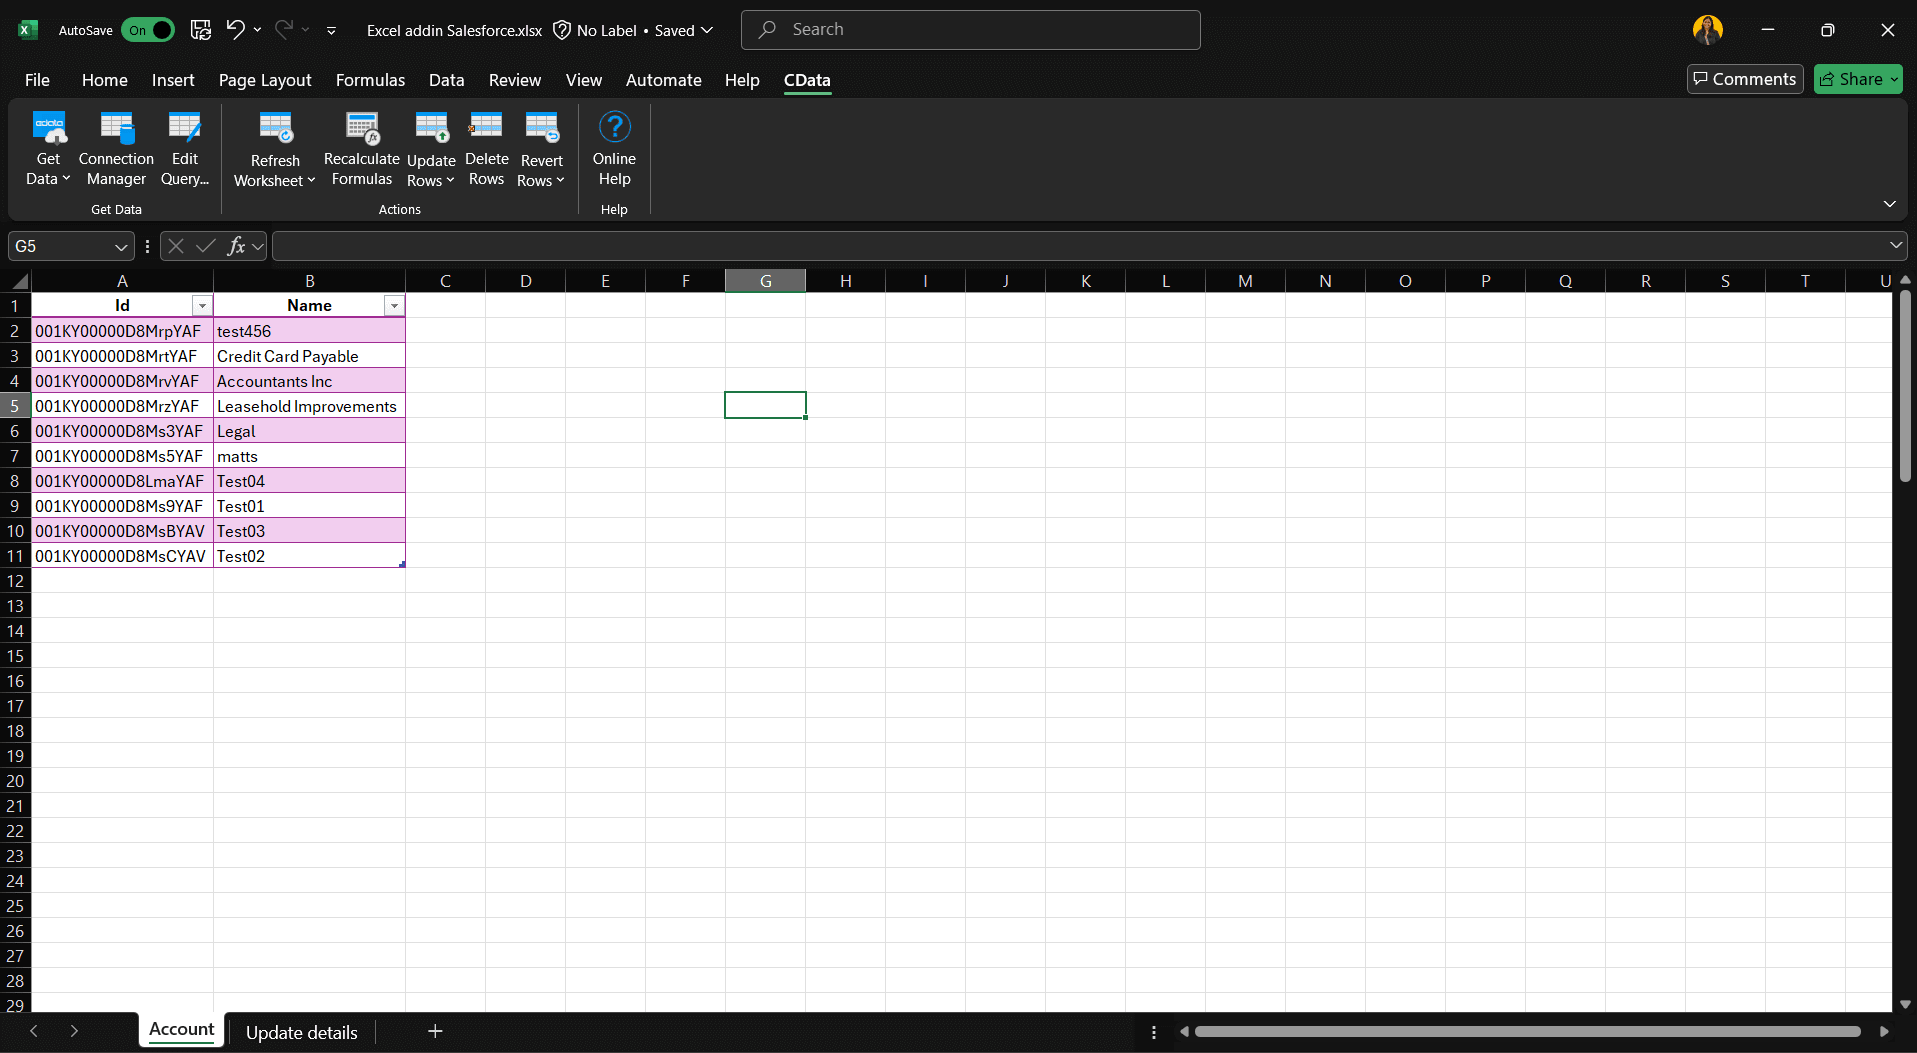Viewport: 1917px width, 1053px height.
Task: Click the Delete Rows icon
Action: coord(486,128)
